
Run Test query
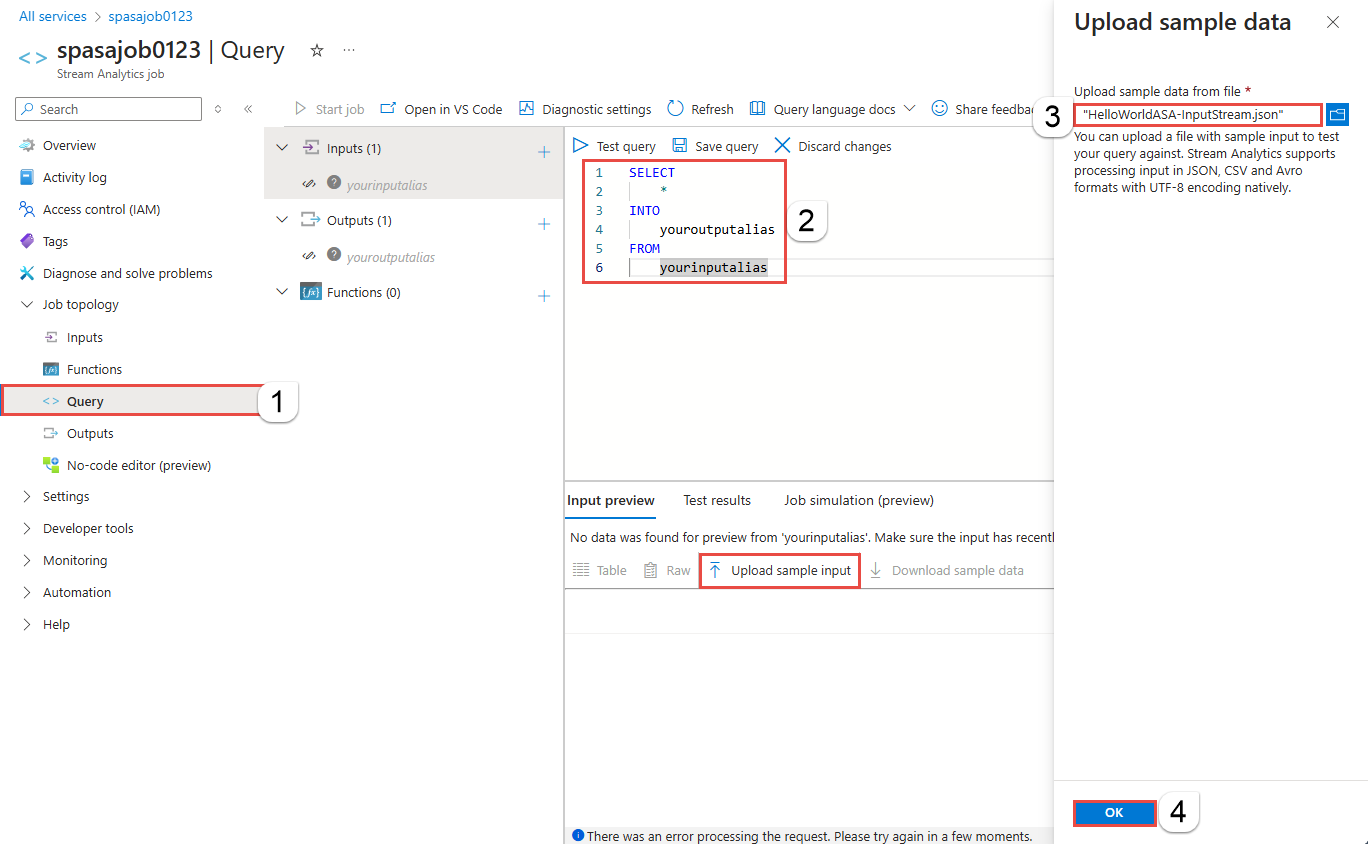pos(614,146)
